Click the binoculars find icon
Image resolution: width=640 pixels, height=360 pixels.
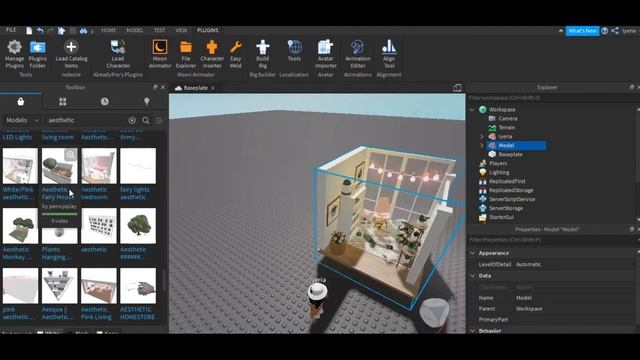click(83, 31)
